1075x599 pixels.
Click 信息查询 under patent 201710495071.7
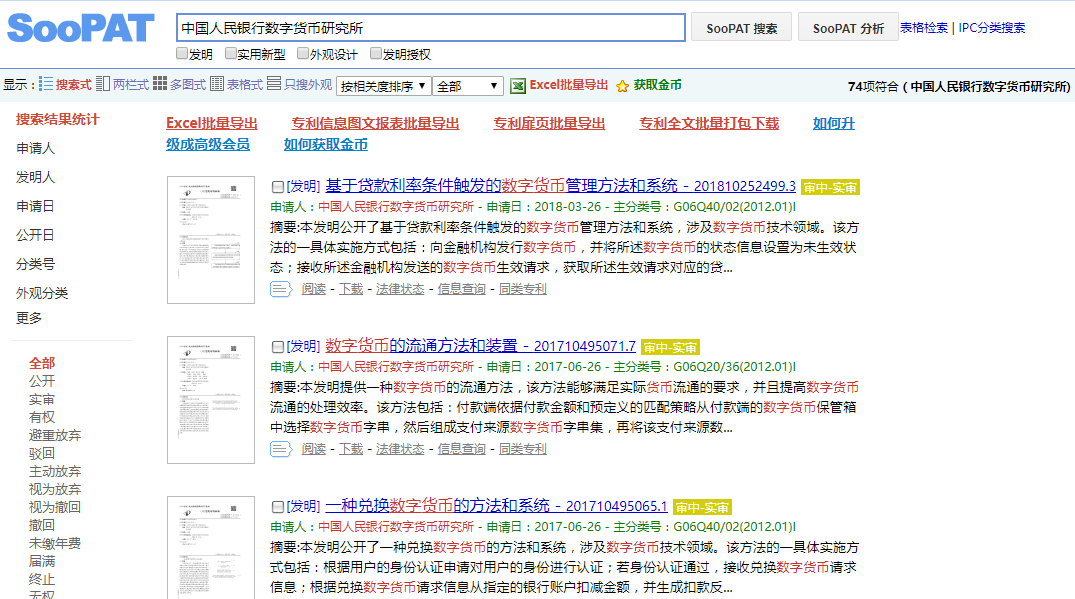tap(461, 449)
